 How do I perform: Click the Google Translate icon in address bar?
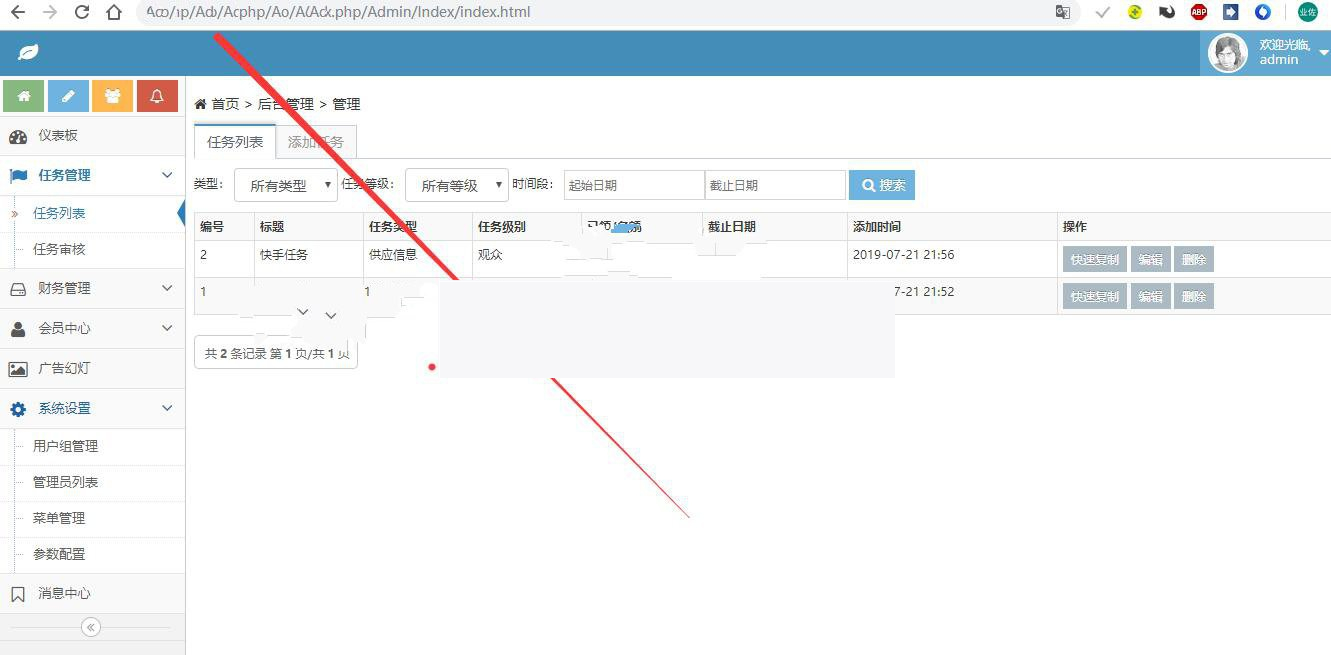click(x=1063, y=13)
